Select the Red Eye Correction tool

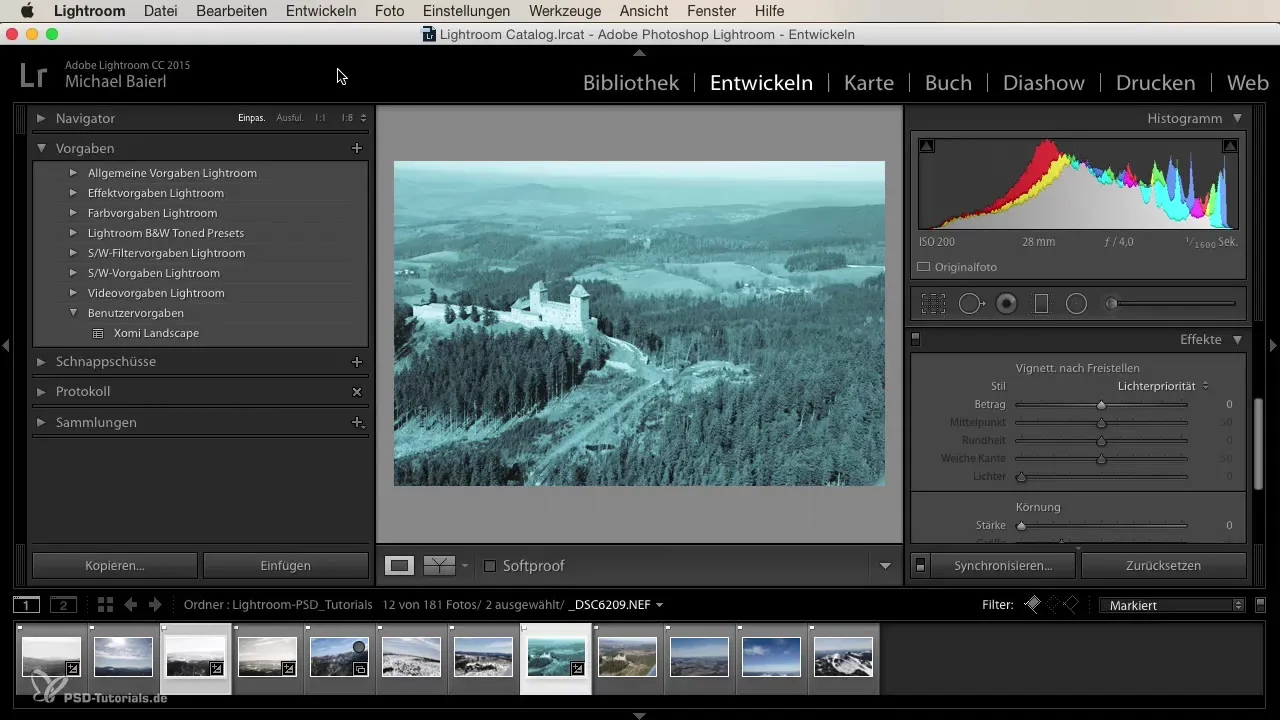coord(1007,304)
